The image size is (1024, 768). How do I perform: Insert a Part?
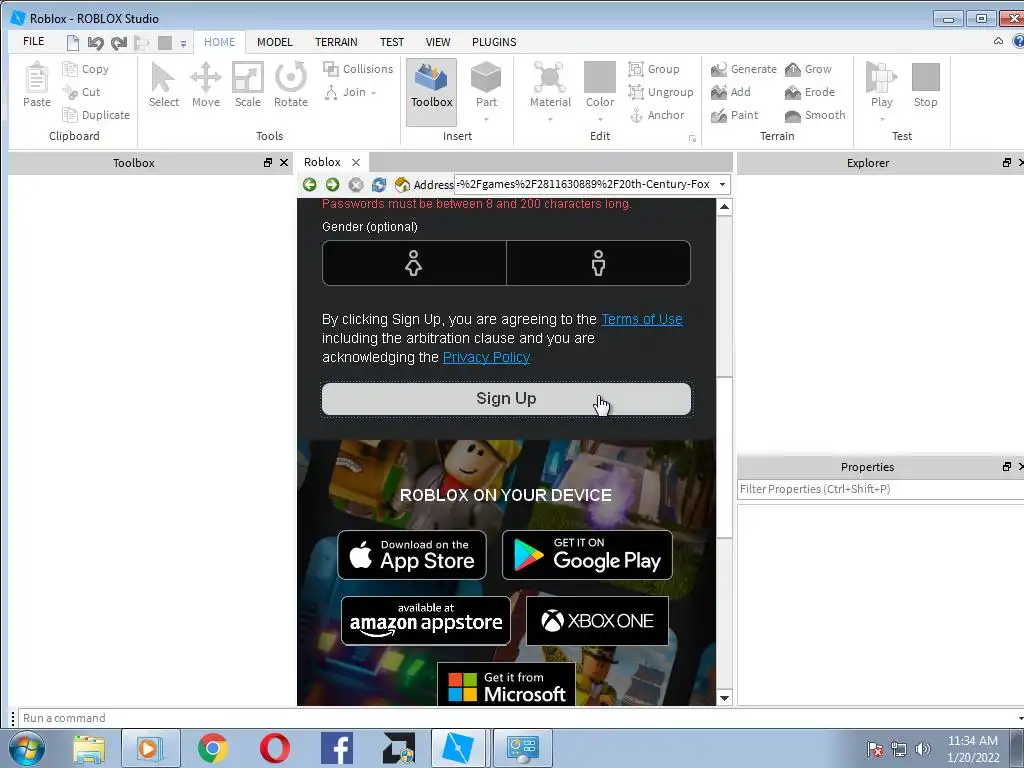click(487, 83)
